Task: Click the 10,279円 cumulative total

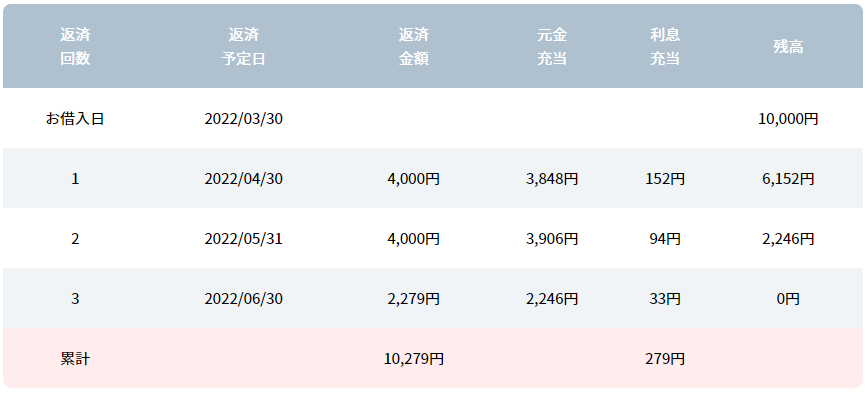Action: [x=414, y=359]
